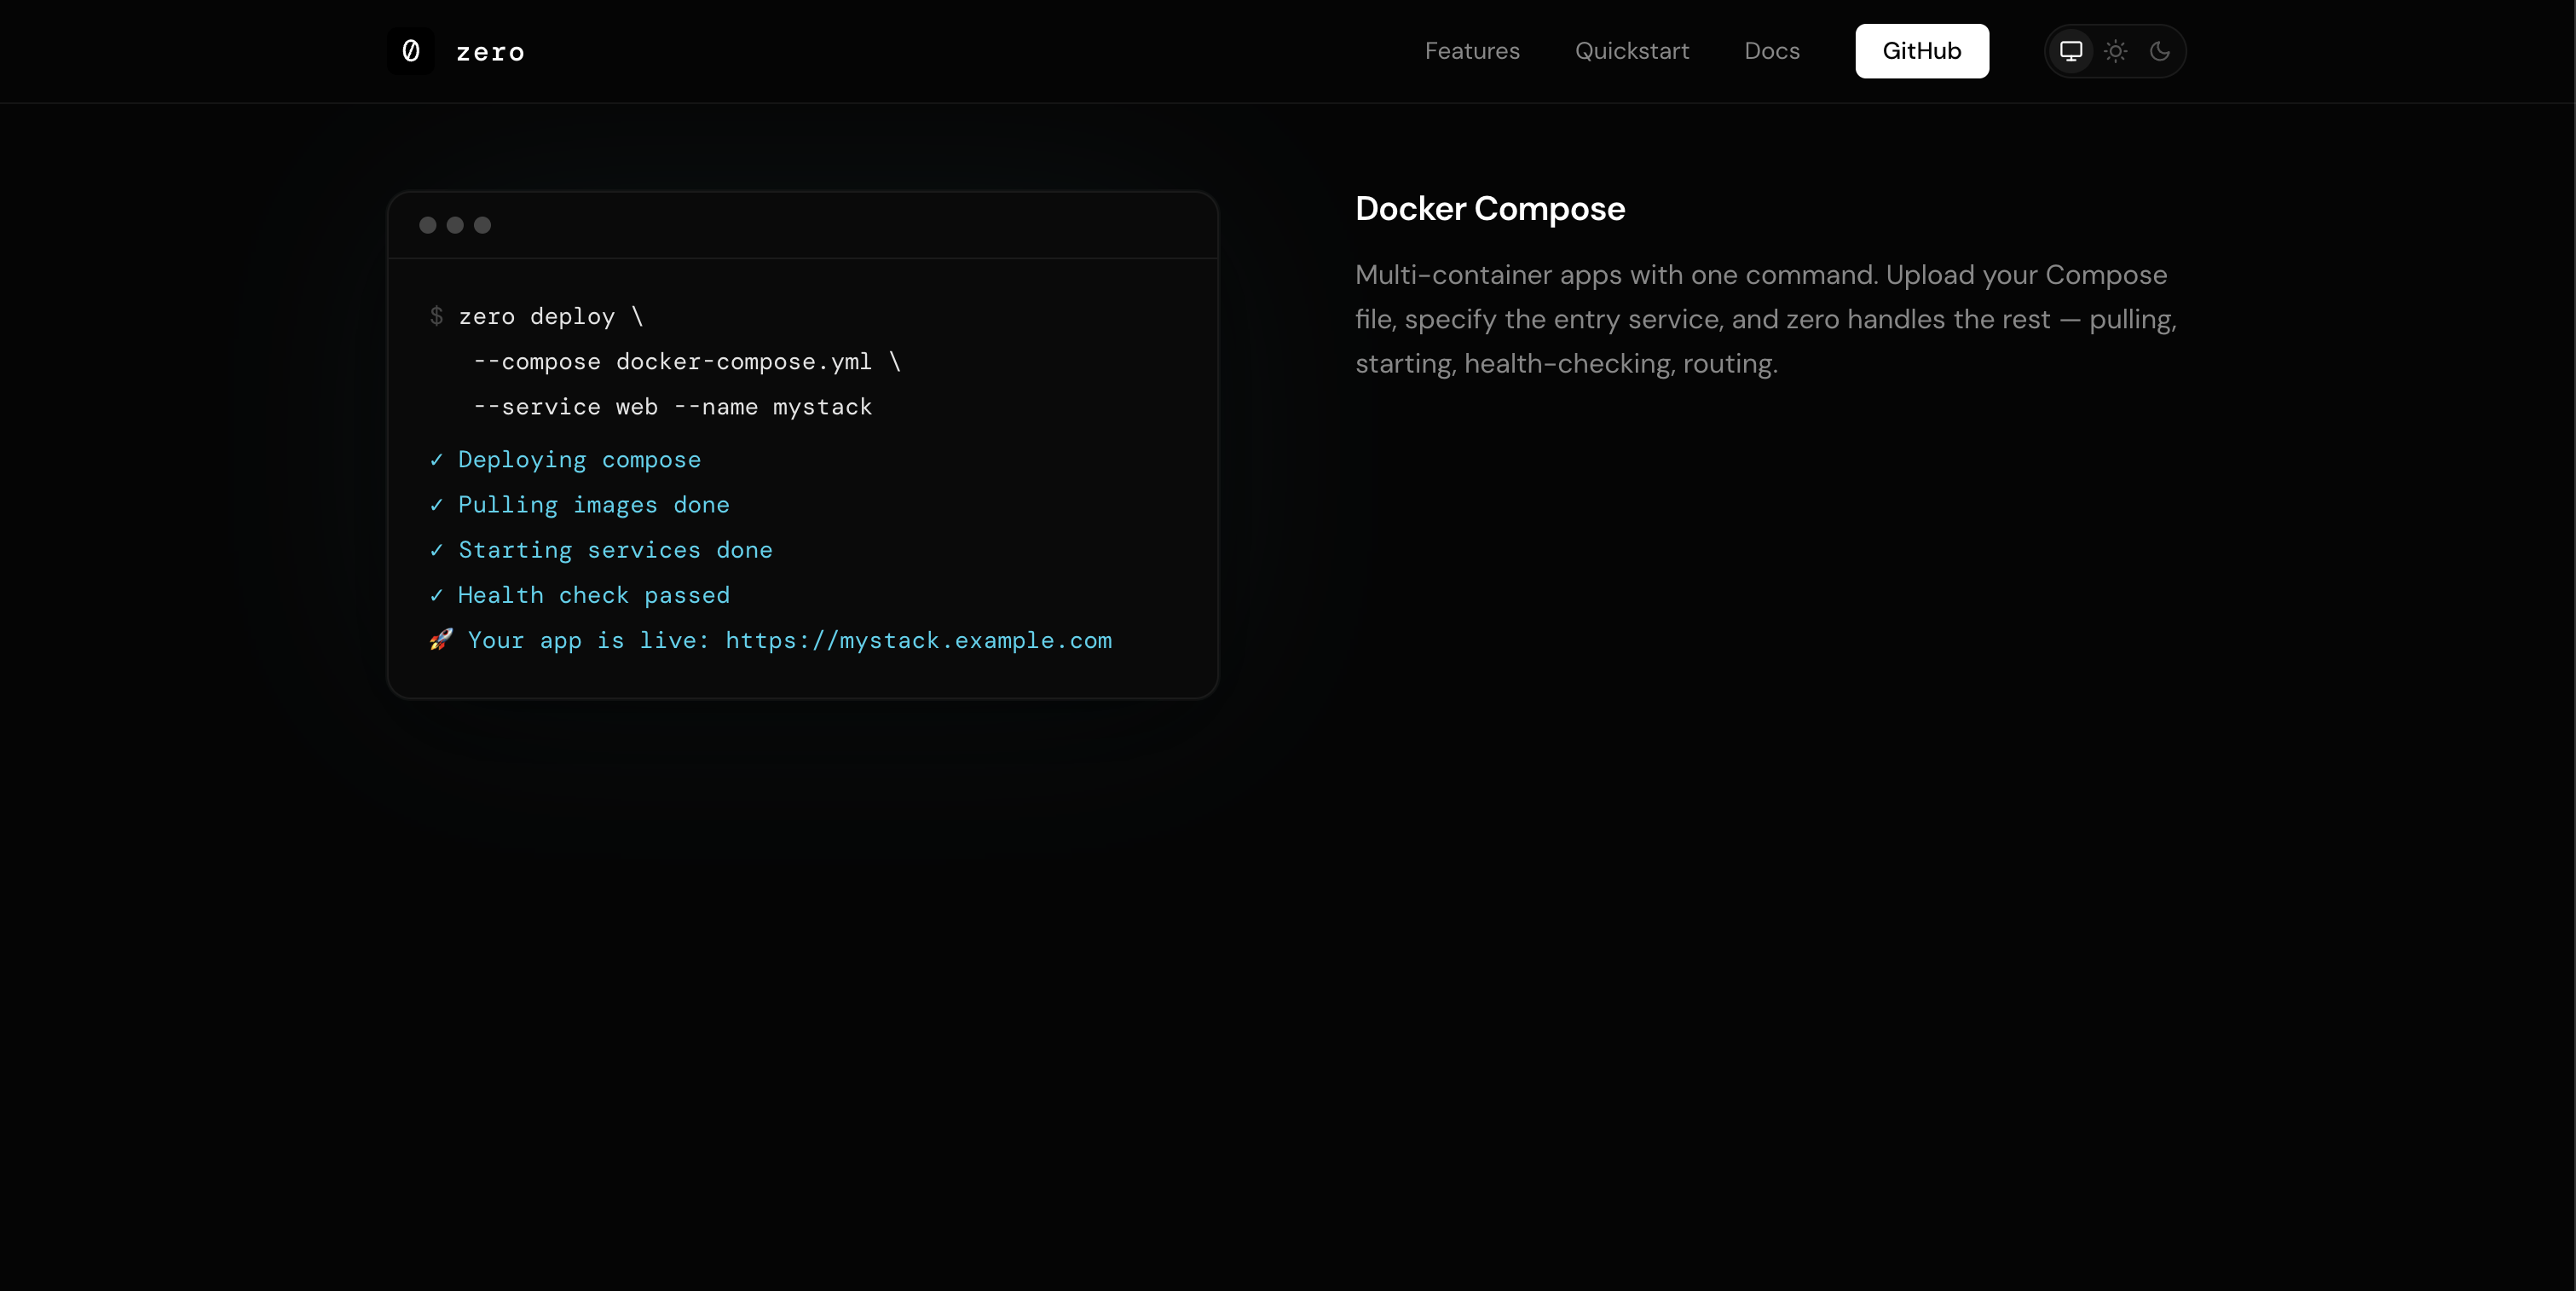The image size is (2576, 1291).
Task: Click the dollar prompt symbol
Action: pos(436,317)
